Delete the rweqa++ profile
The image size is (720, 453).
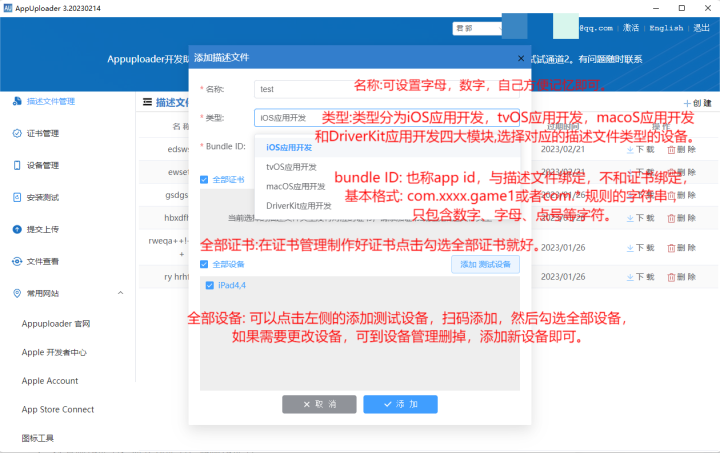tap(681, 248)
